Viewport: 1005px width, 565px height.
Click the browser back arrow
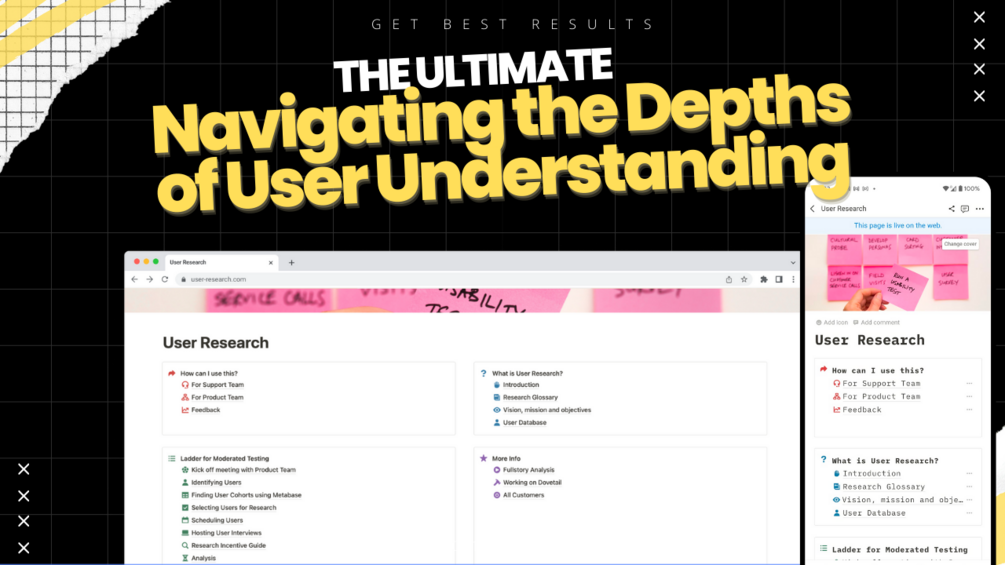tap(135, 279)
